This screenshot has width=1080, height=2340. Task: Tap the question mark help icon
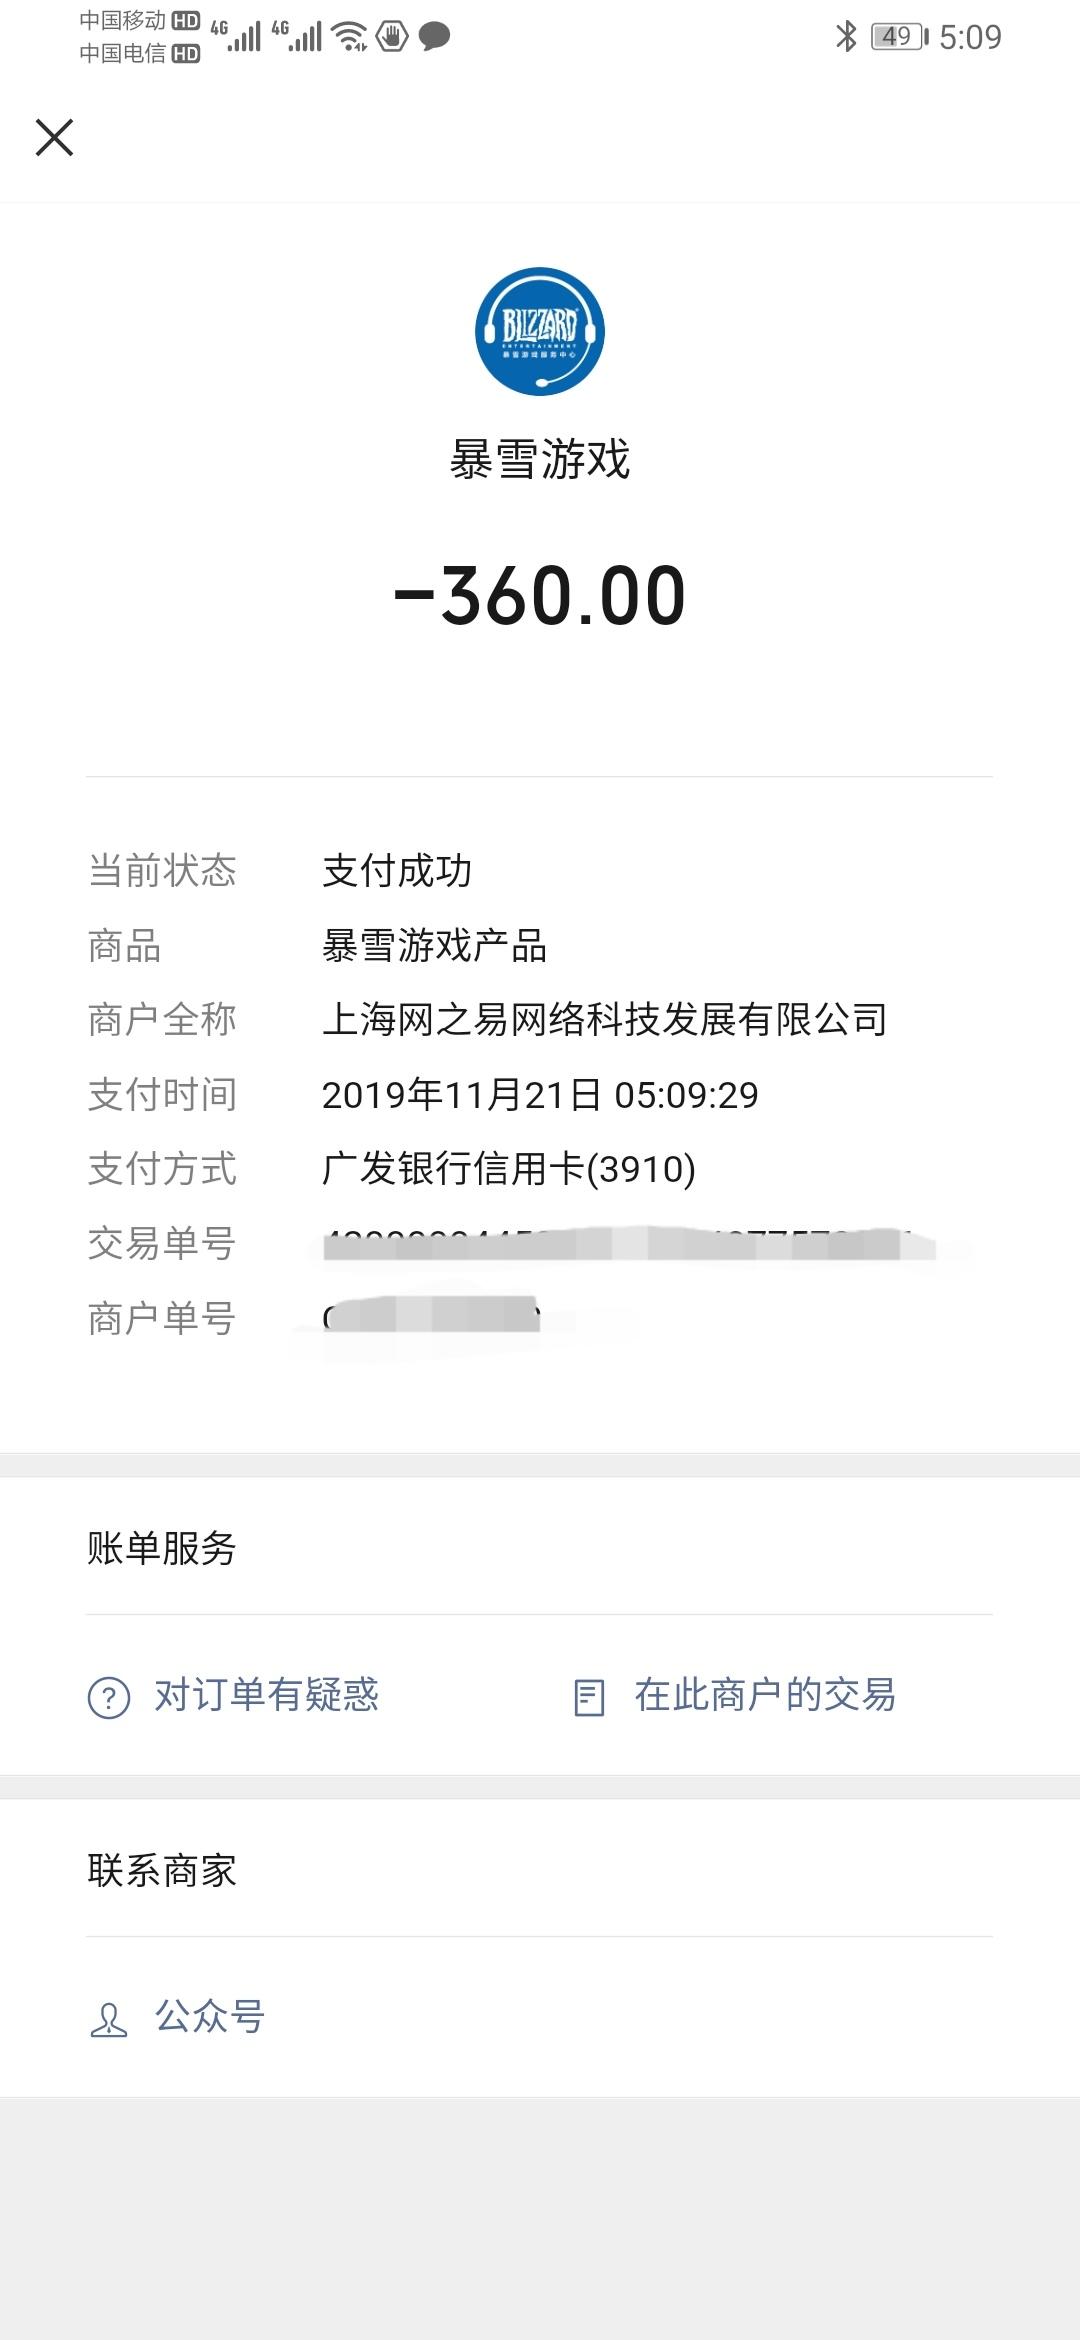[109, 1697]
